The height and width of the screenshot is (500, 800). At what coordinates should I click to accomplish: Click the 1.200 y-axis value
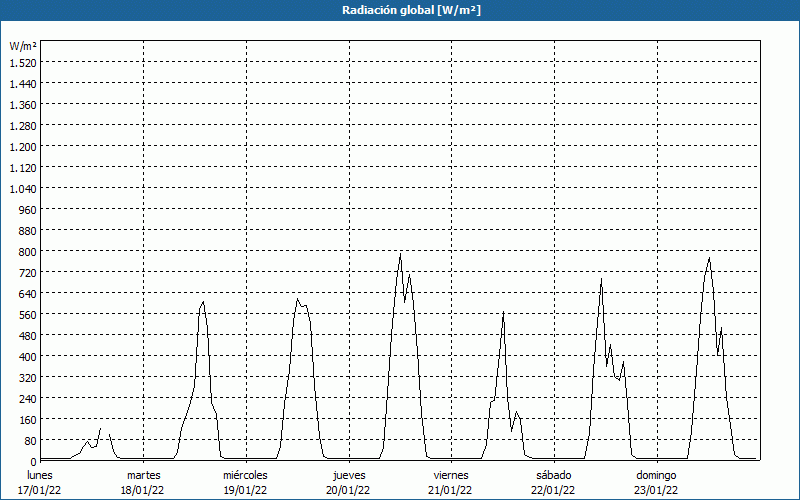pyautogui.click(x=23, y=146)
